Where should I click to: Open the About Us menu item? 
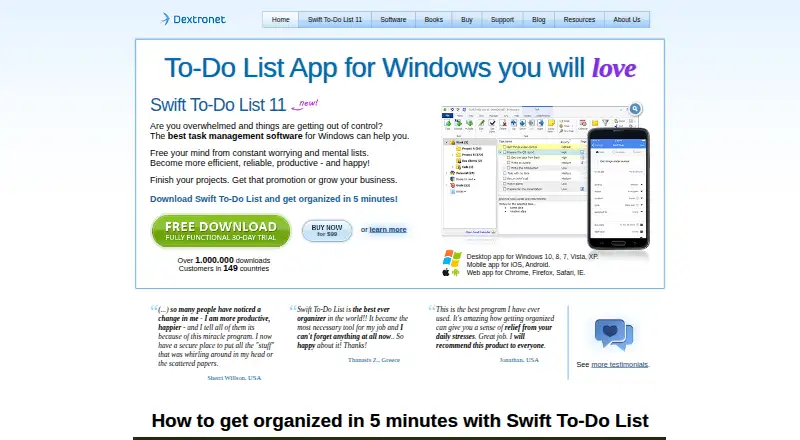pyautogui.click(x=627, y=19)
